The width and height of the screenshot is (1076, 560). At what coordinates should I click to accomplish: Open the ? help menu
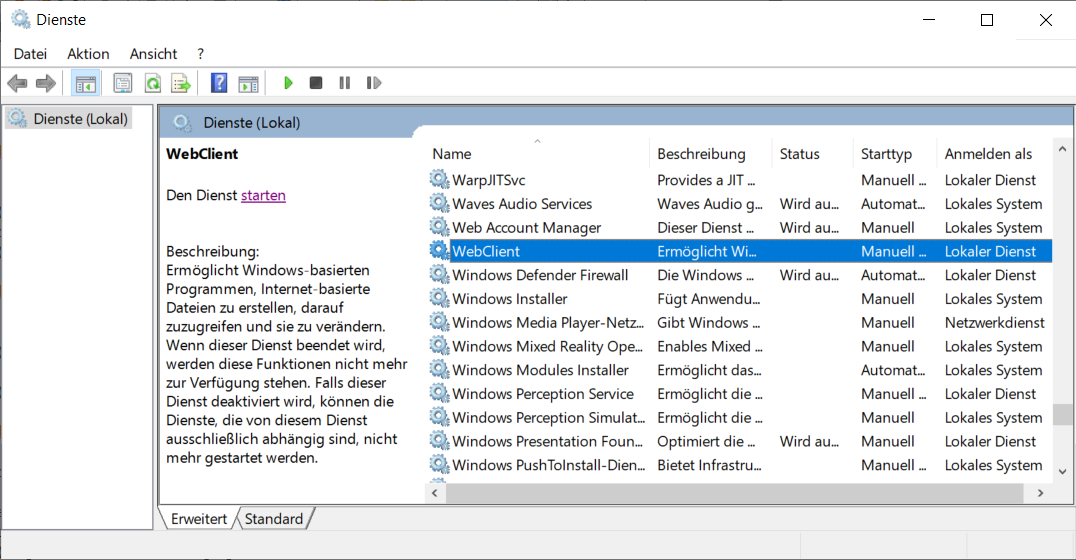(200, 54)
